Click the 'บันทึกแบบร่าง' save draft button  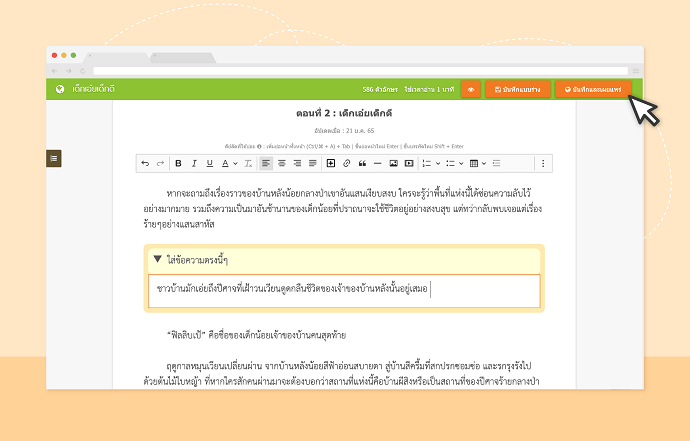click(x=517, y=89)
